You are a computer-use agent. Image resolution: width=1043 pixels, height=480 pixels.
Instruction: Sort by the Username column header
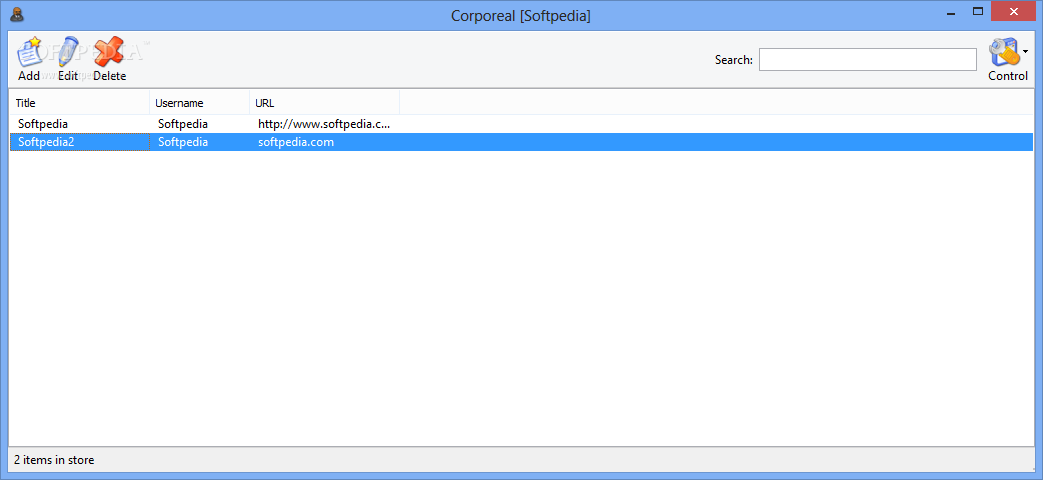click(x=200, y=103)
